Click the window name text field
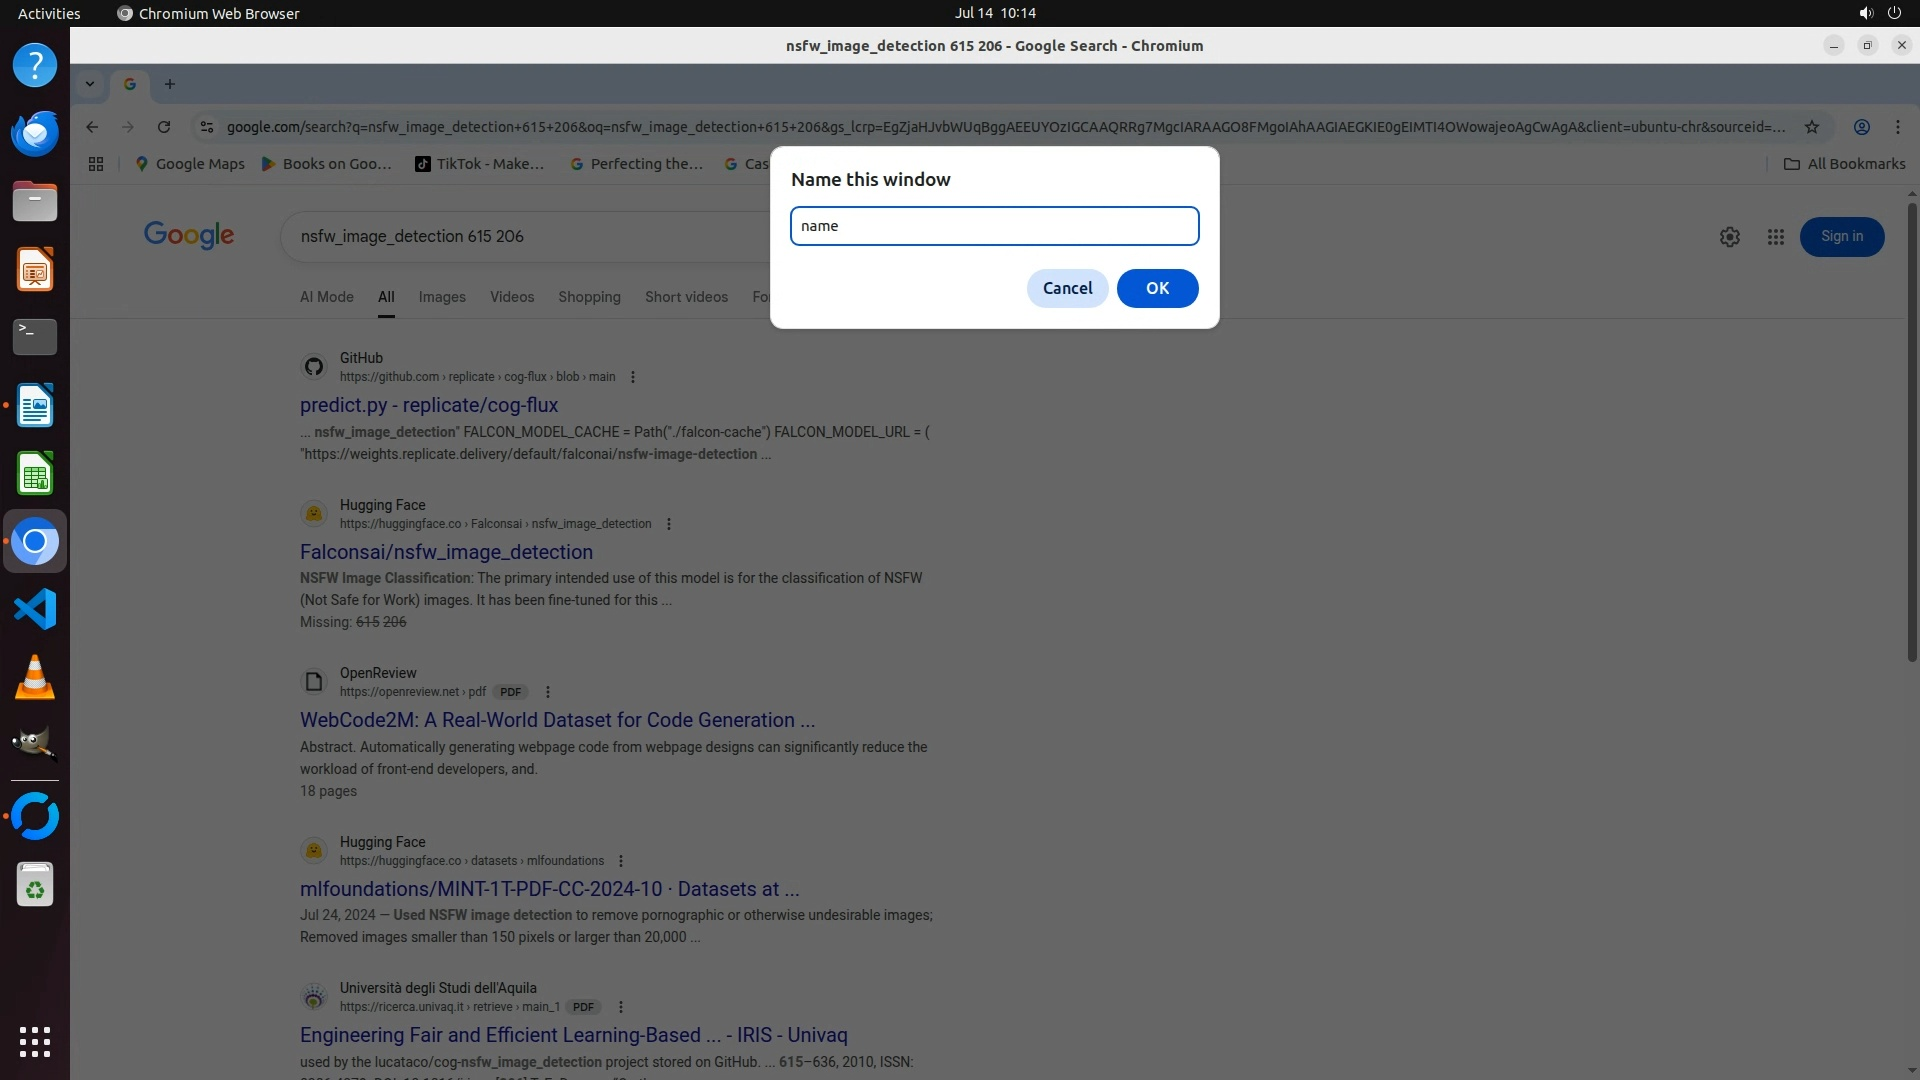Viewport: 1920px width, 1080px height. point(994,226)
